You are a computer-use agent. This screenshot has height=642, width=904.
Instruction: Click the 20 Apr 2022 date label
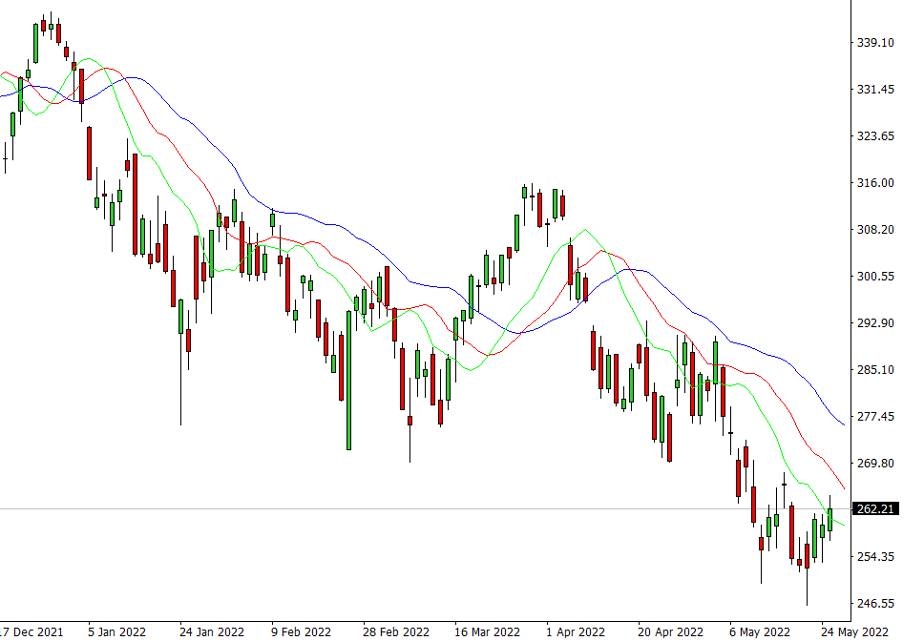pyautogui.click(x=670, y=631)
